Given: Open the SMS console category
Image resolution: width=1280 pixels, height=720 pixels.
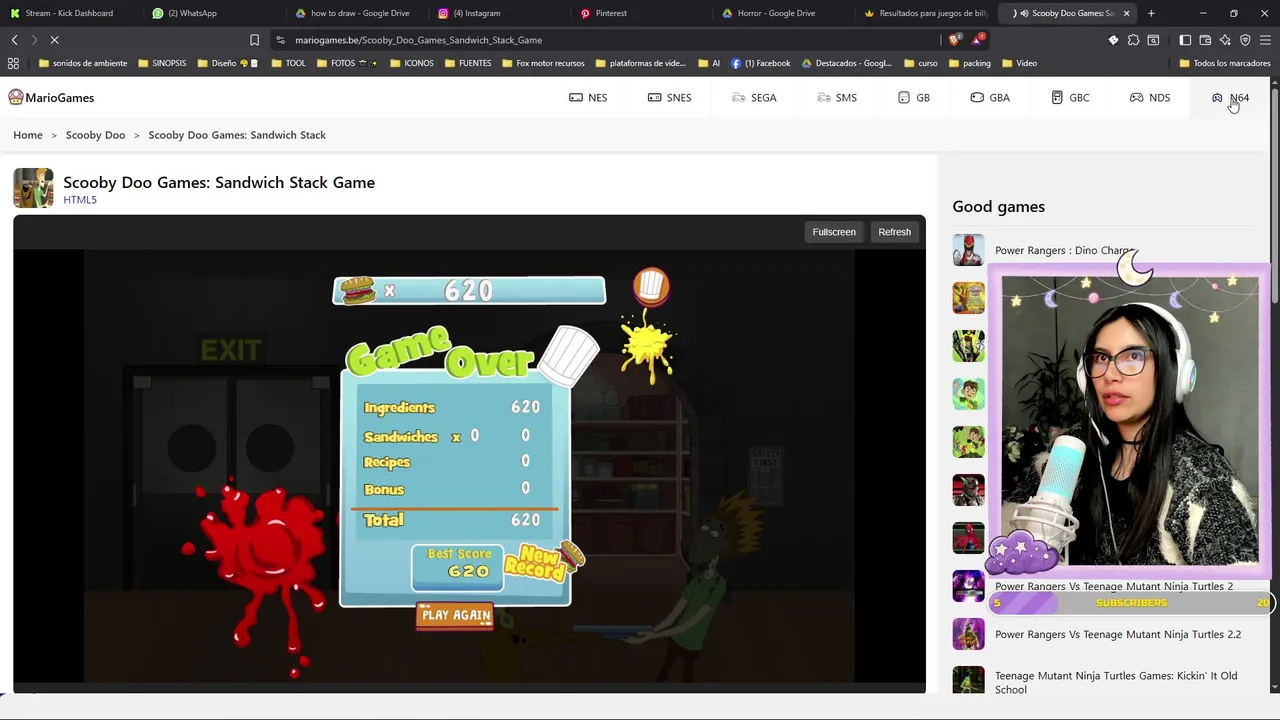Looking at the screenshot, I should coord(837,97).
